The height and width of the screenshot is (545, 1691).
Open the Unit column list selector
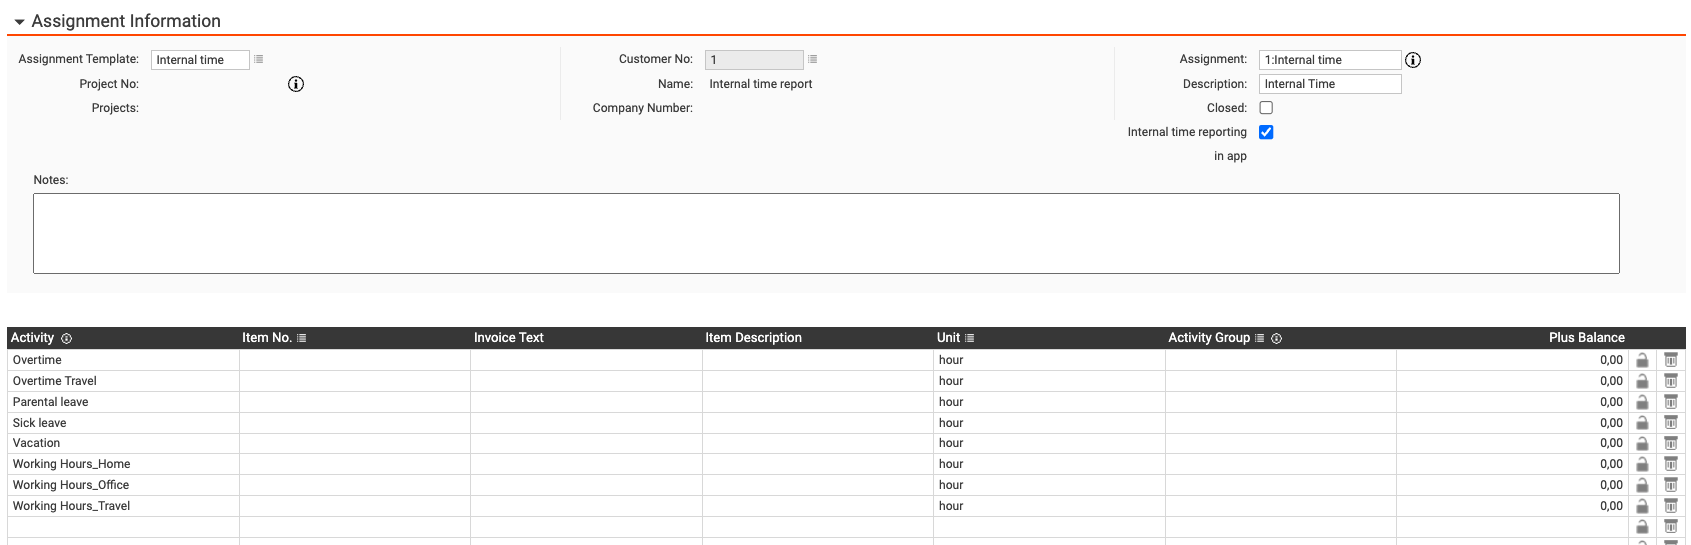(970, 338)
